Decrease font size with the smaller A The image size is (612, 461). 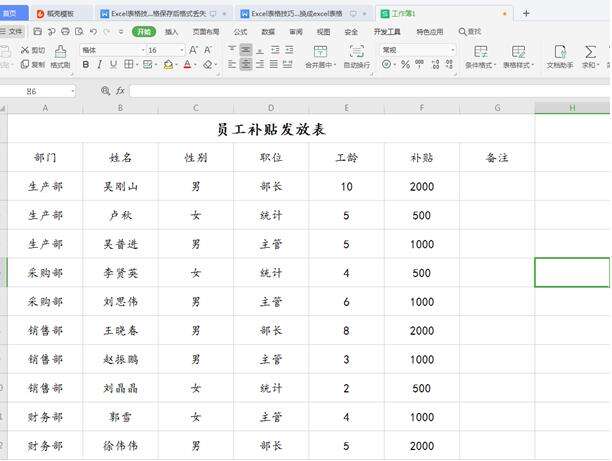coord(208,50)
